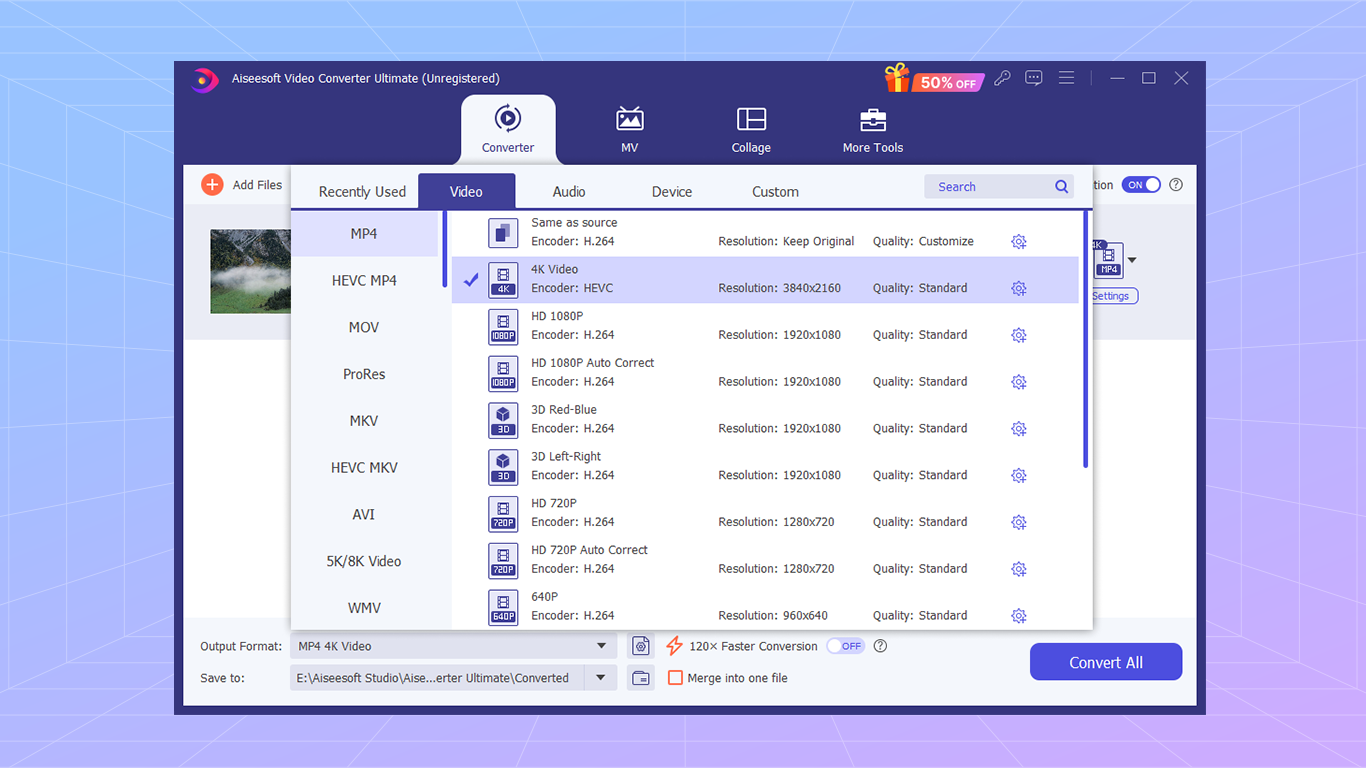Viewport: 1366px width, 768px height.
Task: Click the profile settings icon beside Output Format
Action: pos(640,646)
